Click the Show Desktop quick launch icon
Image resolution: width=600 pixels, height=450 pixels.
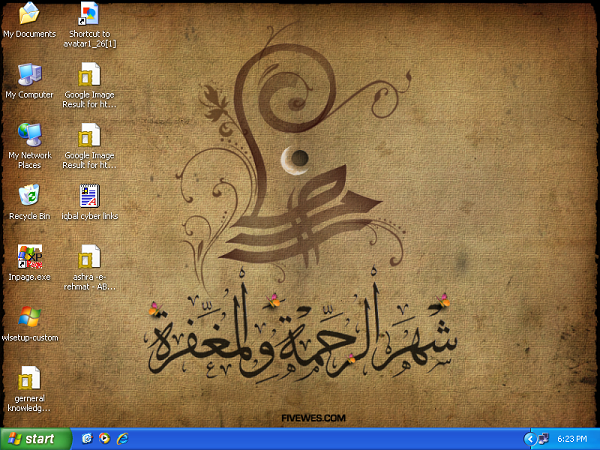pos(87,439)
